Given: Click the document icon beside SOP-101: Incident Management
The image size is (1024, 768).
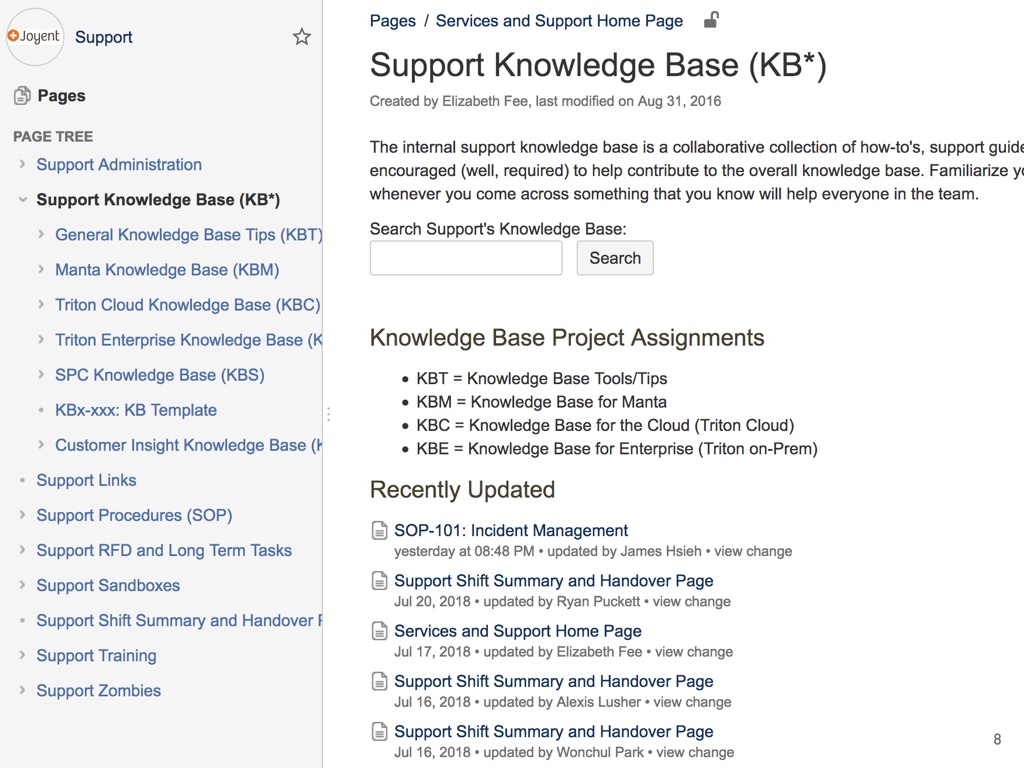Looking at the screenshot, I should 379,530.
